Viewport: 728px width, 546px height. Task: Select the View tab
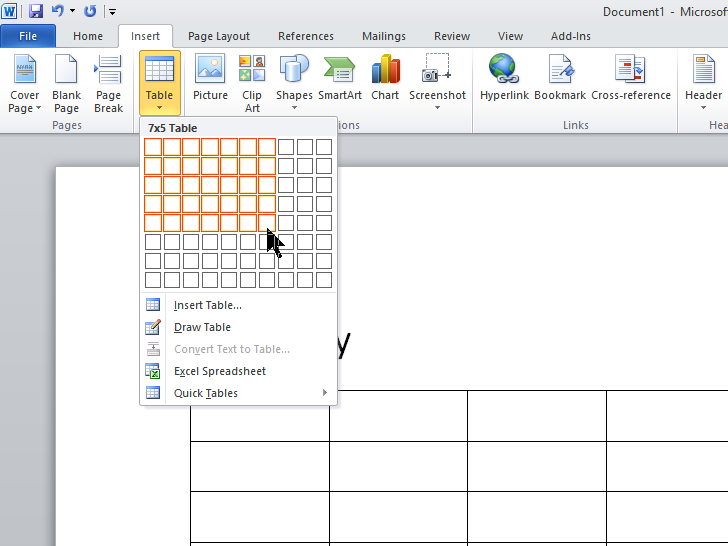click(510, 36)
